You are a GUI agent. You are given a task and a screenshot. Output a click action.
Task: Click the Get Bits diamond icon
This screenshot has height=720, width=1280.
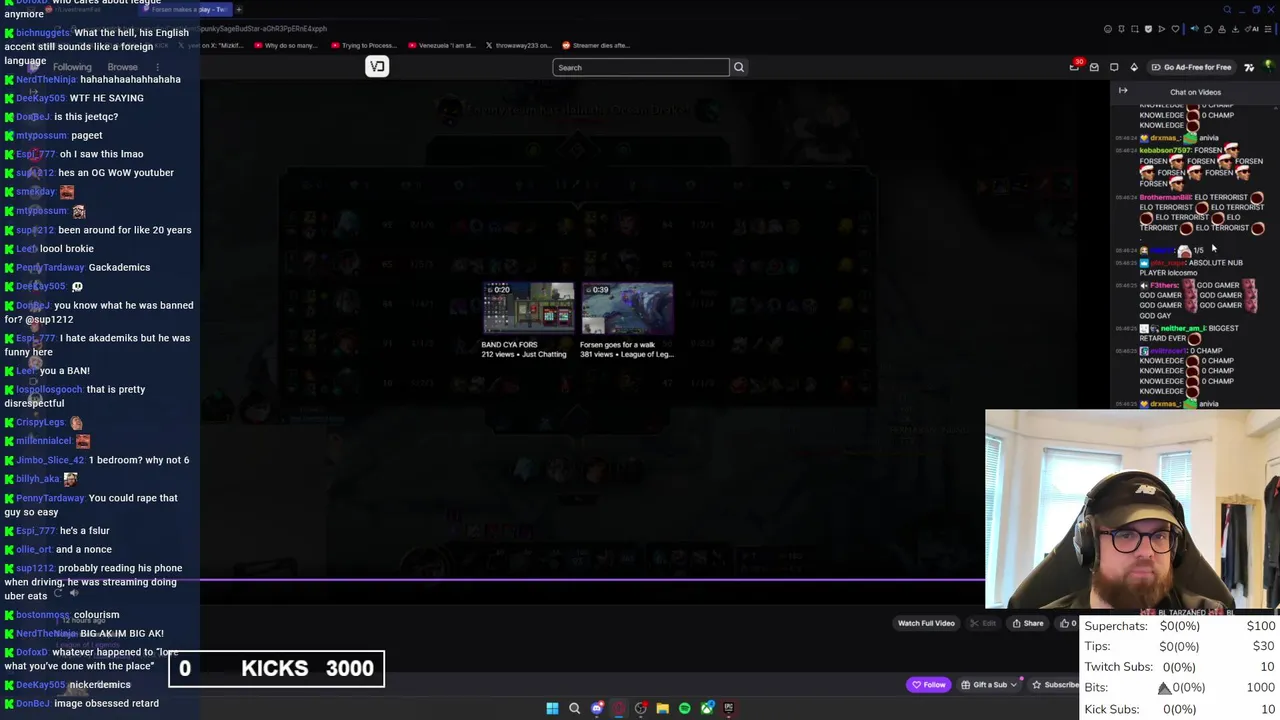[1134, 67]
